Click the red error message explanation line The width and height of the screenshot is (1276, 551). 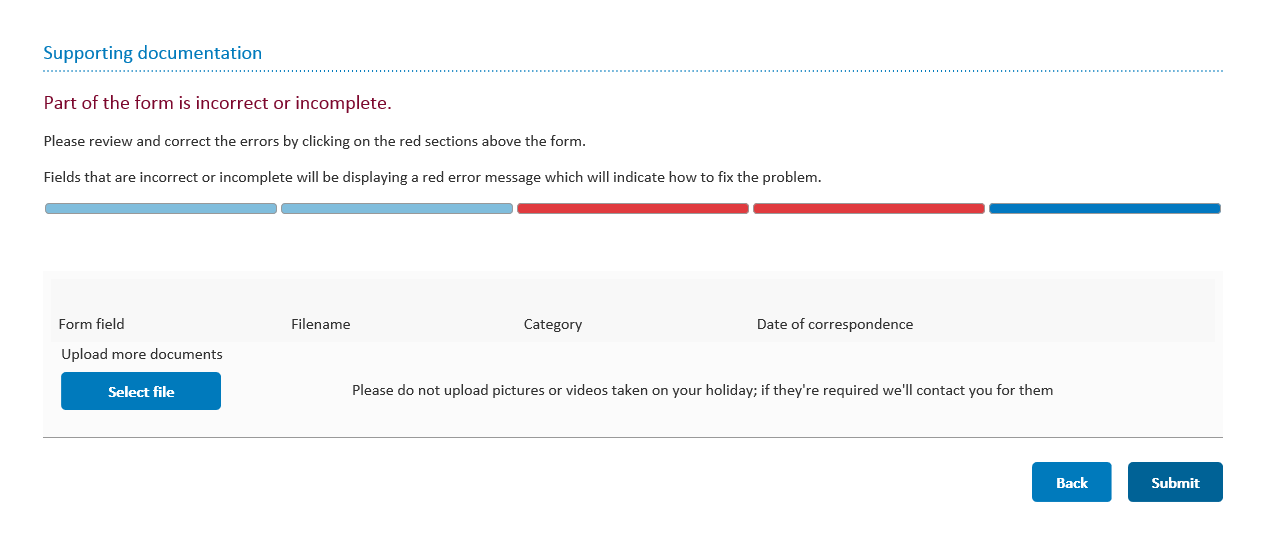click(x=432, y=177)
